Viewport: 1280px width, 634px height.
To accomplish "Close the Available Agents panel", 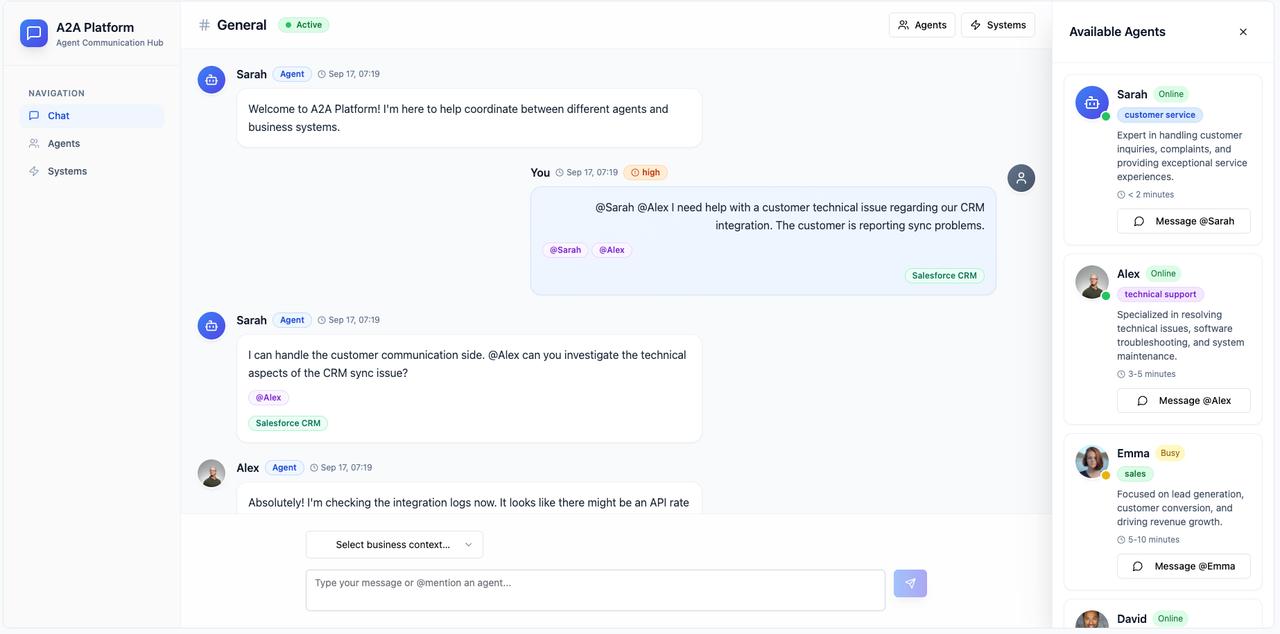I will point(1243,32).
